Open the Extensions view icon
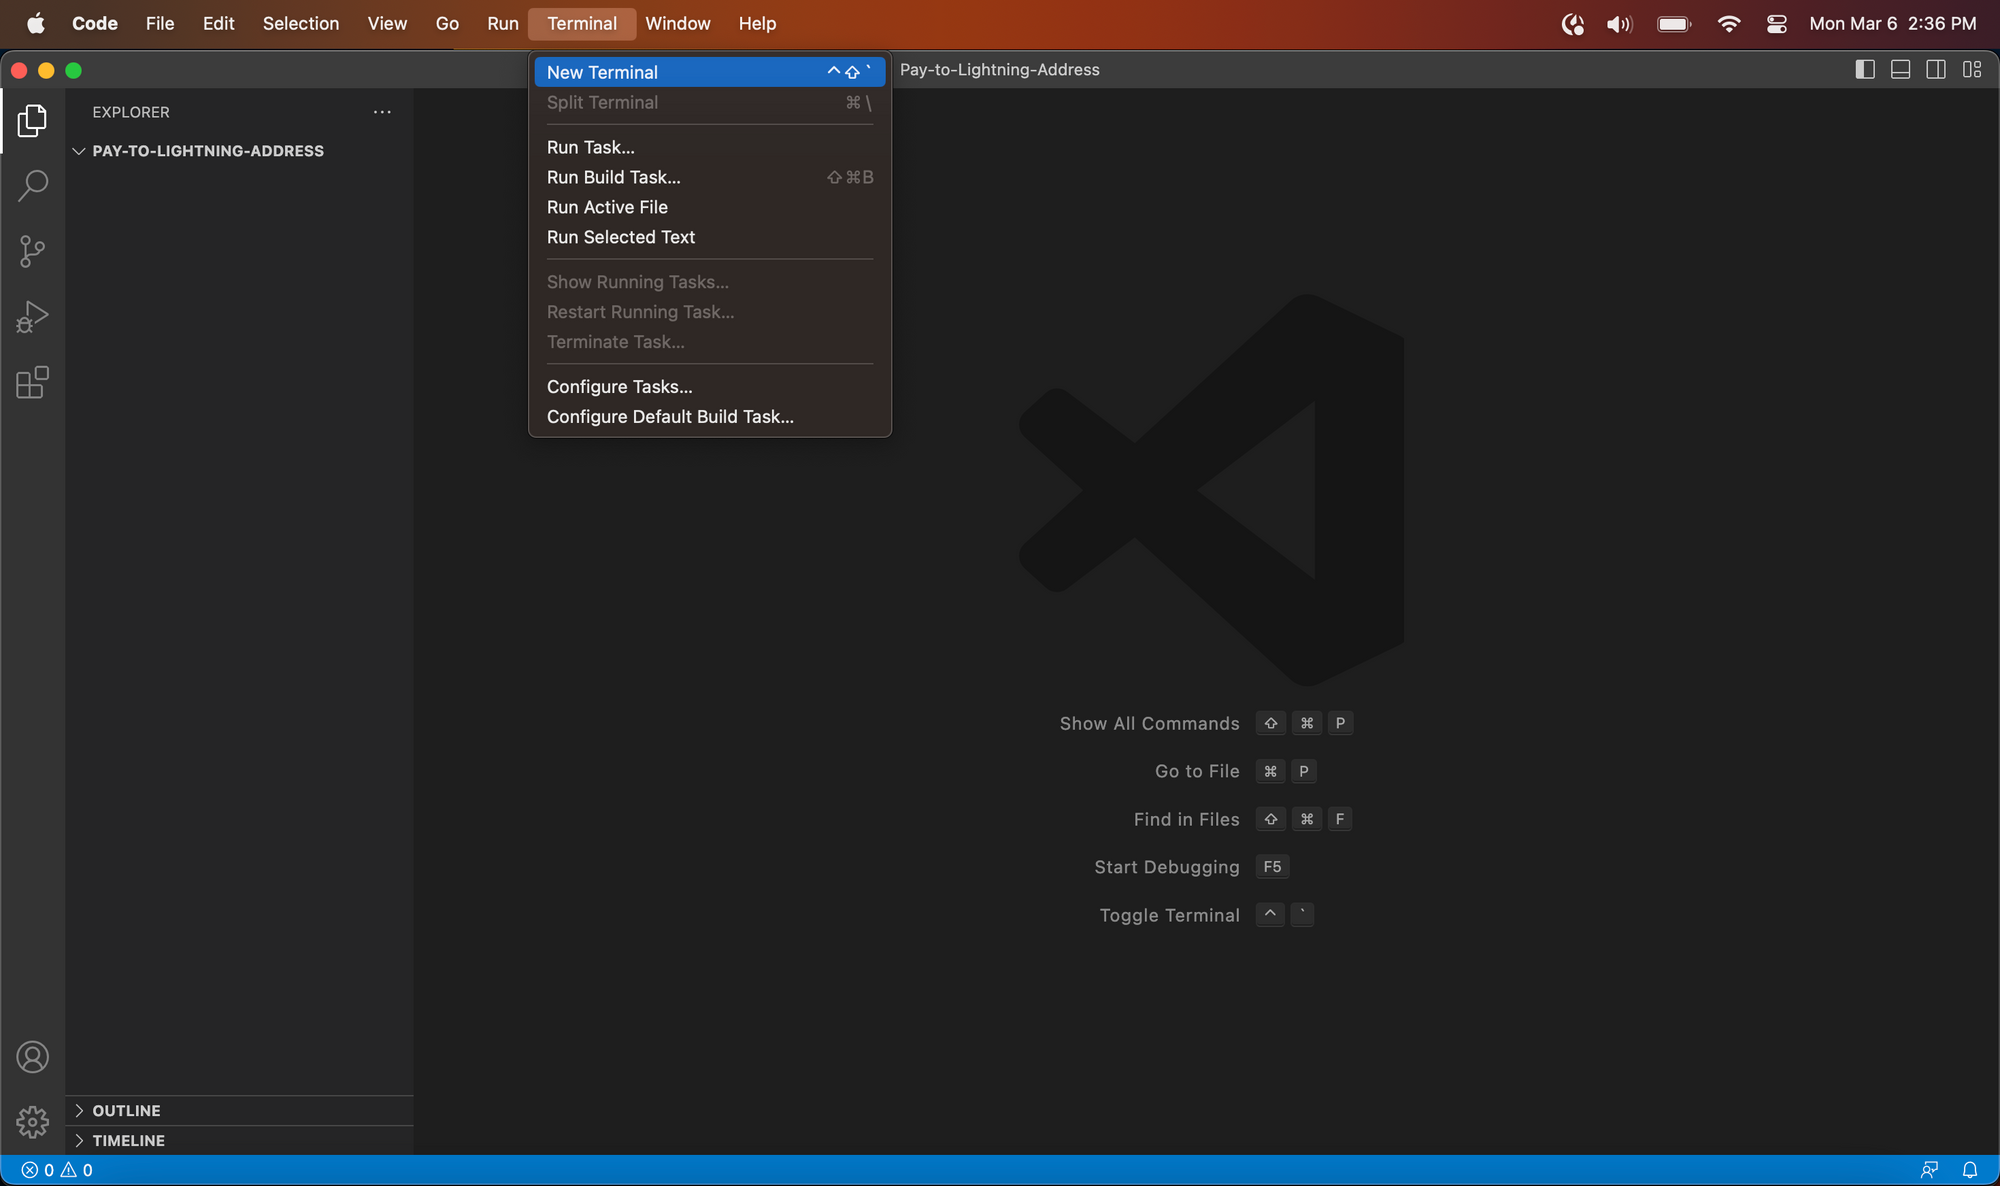 tap(32, 382)
